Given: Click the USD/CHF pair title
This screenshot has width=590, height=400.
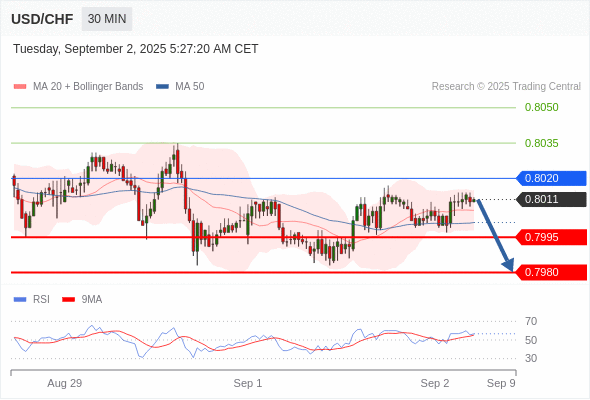Looking at the screenshot, I should (42, 19).
